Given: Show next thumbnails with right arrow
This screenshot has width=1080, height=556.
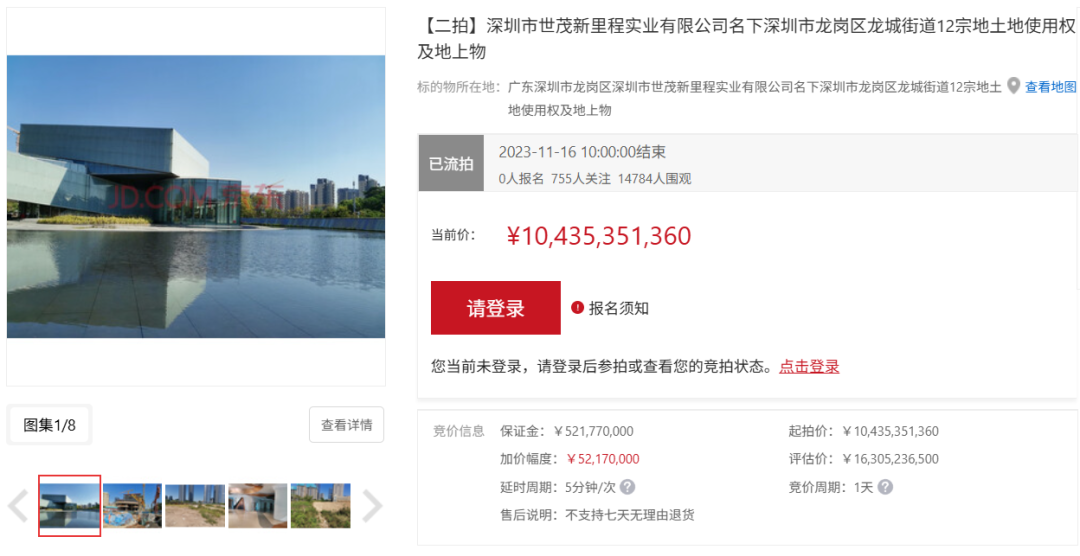Looking at the screenshot, I should click(x=372, y=506).
